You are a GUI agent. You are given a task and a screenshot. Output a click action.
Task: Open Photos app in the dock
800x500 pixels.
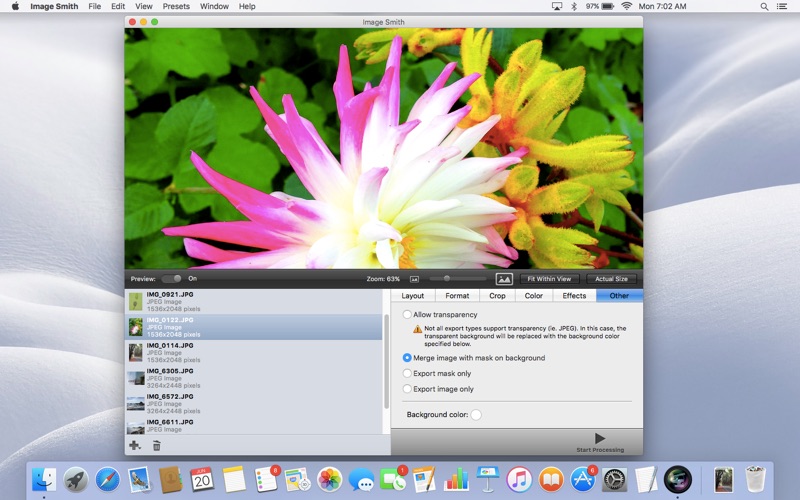point(329,480)
